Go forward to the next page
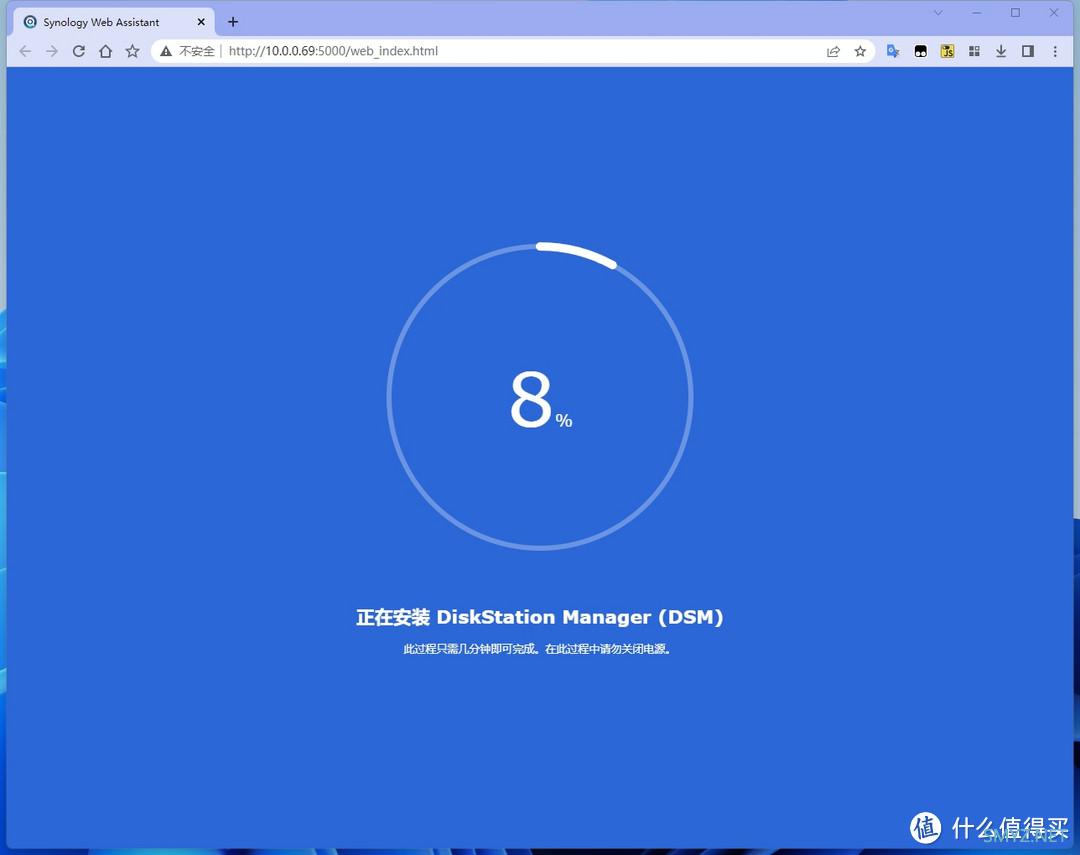1080x855 pixels. 52,51
